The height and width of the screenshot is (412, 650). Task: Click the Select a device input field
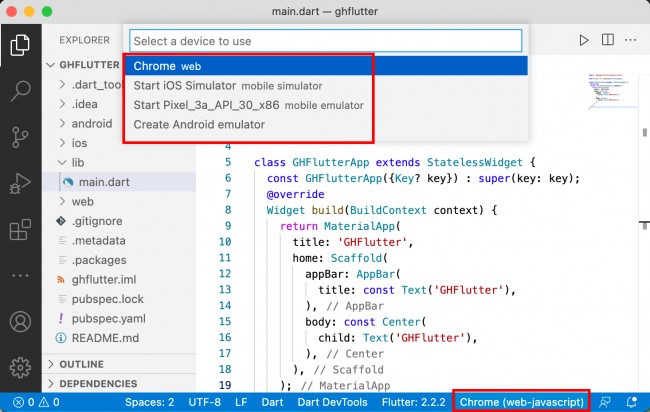[325, 41]
